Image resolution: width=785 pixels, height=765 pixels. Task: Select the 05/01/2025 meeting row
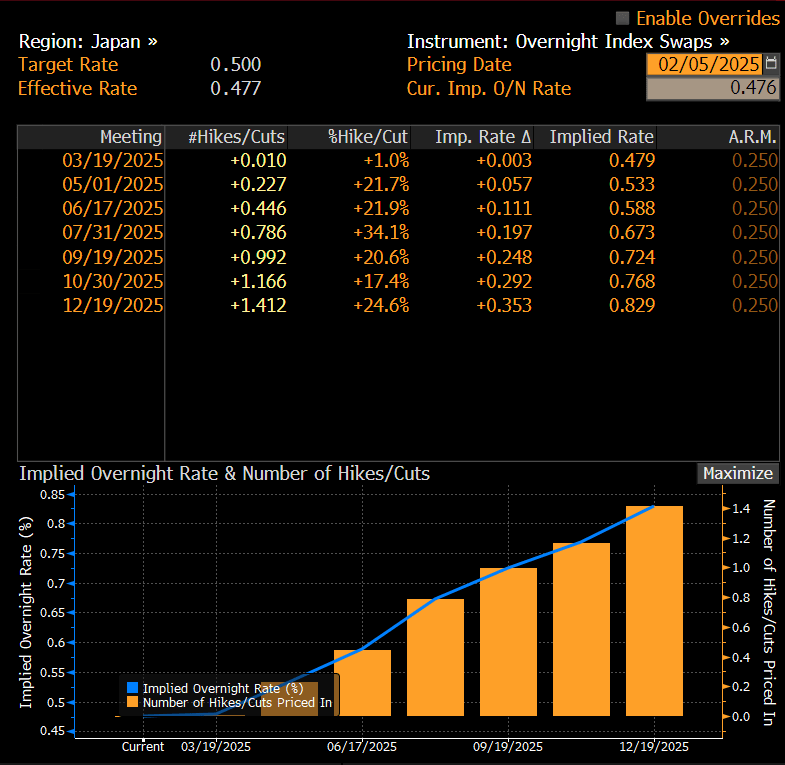tap(398, 185)
